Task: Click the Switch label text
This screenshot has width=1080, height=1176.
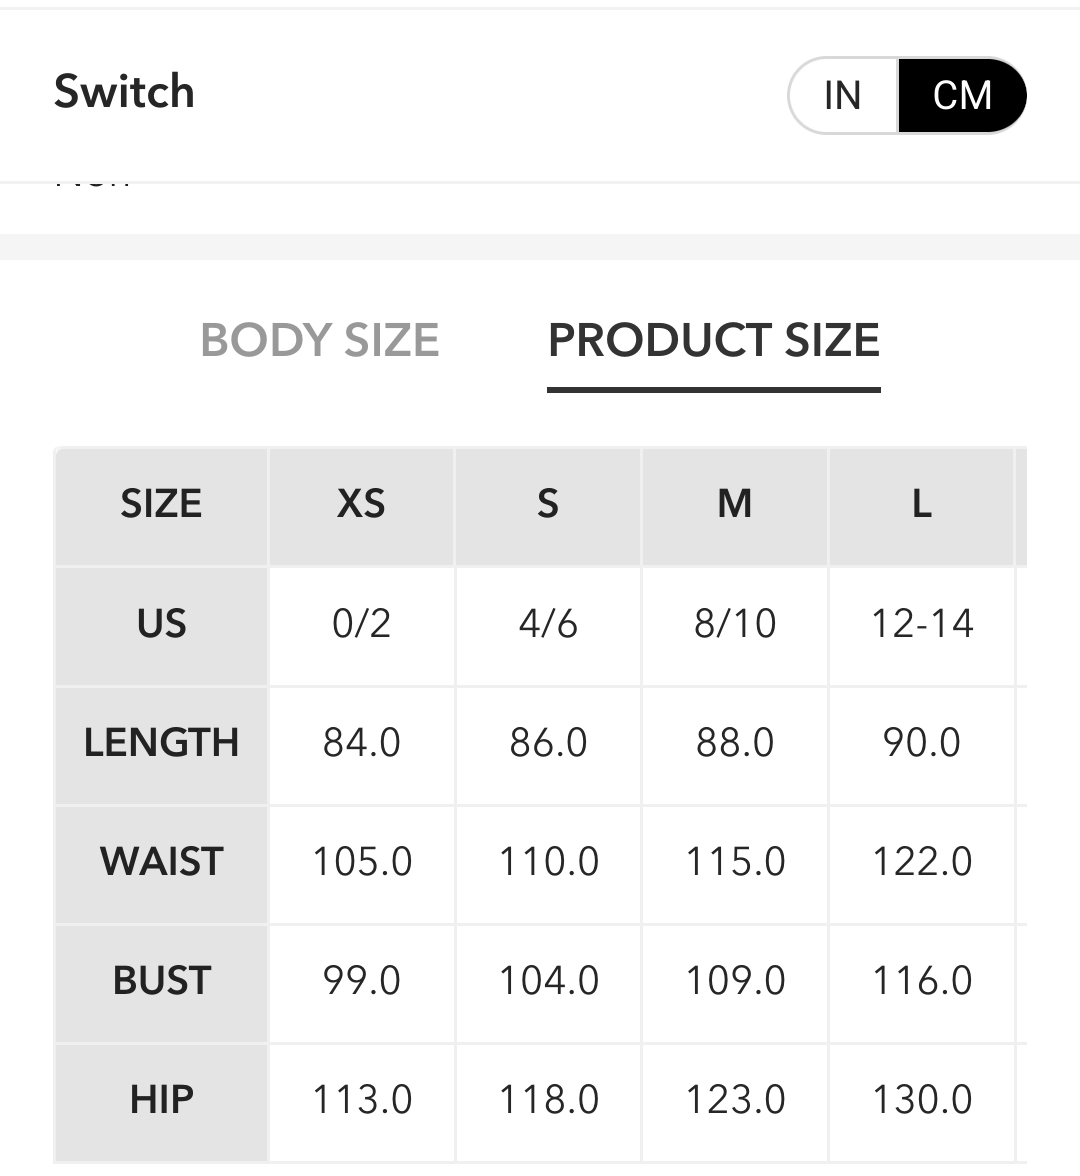Action: tap(124, 92)
